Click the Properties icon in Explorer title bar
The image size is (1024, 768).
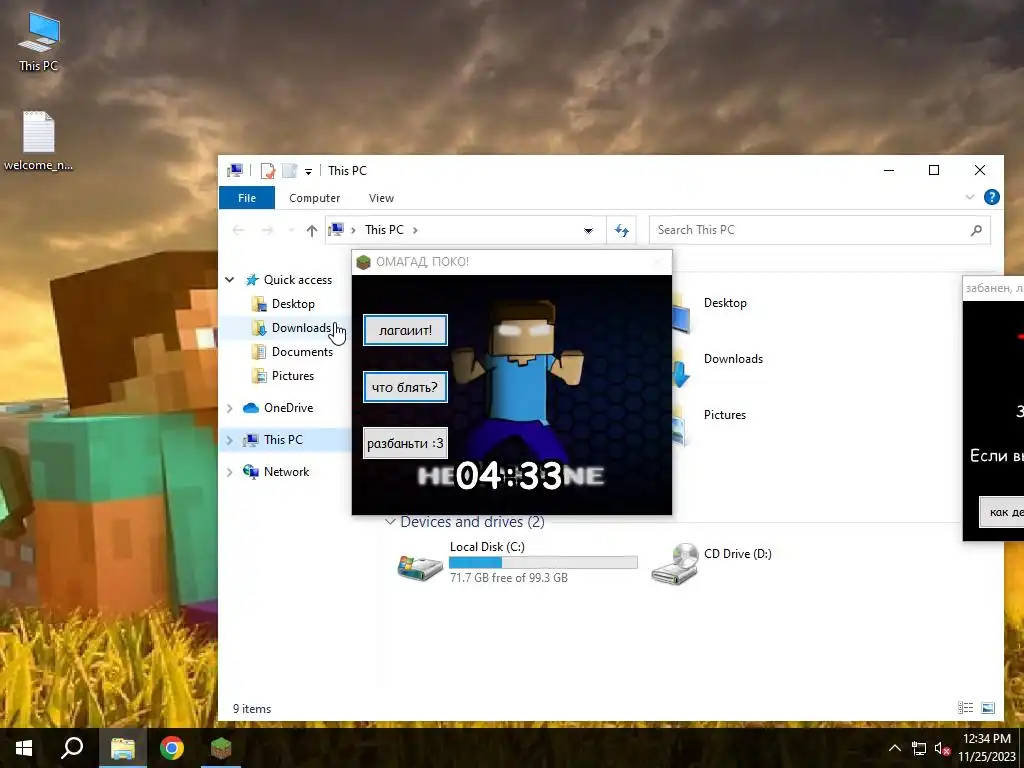(x=268, y=171)
